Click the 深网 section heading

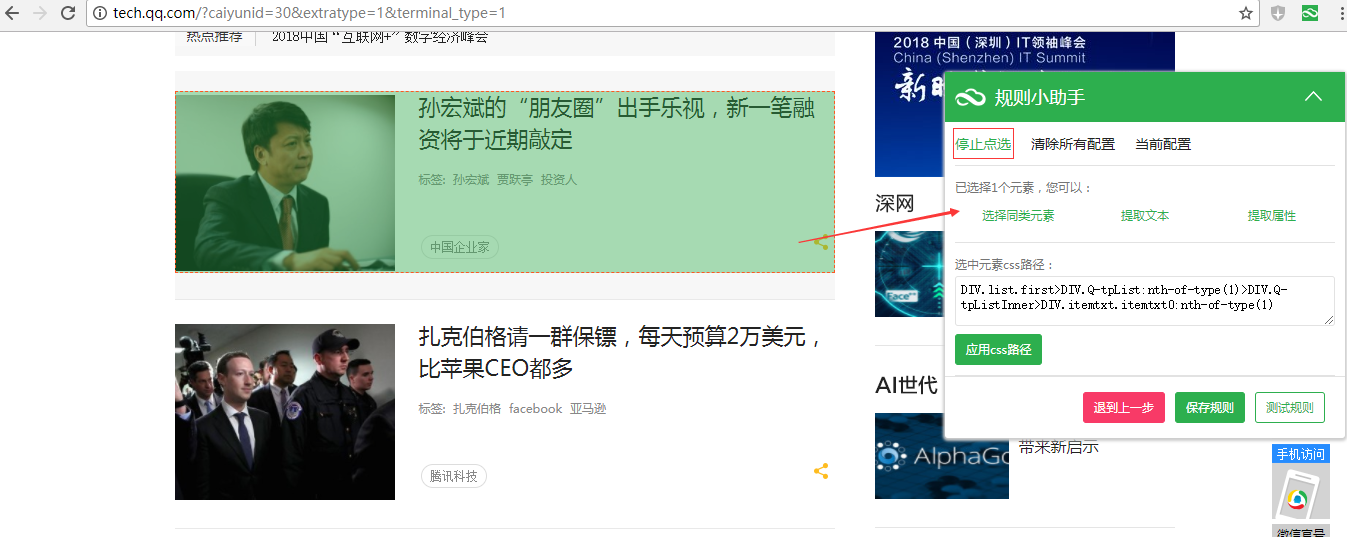[x=895, y=204]
